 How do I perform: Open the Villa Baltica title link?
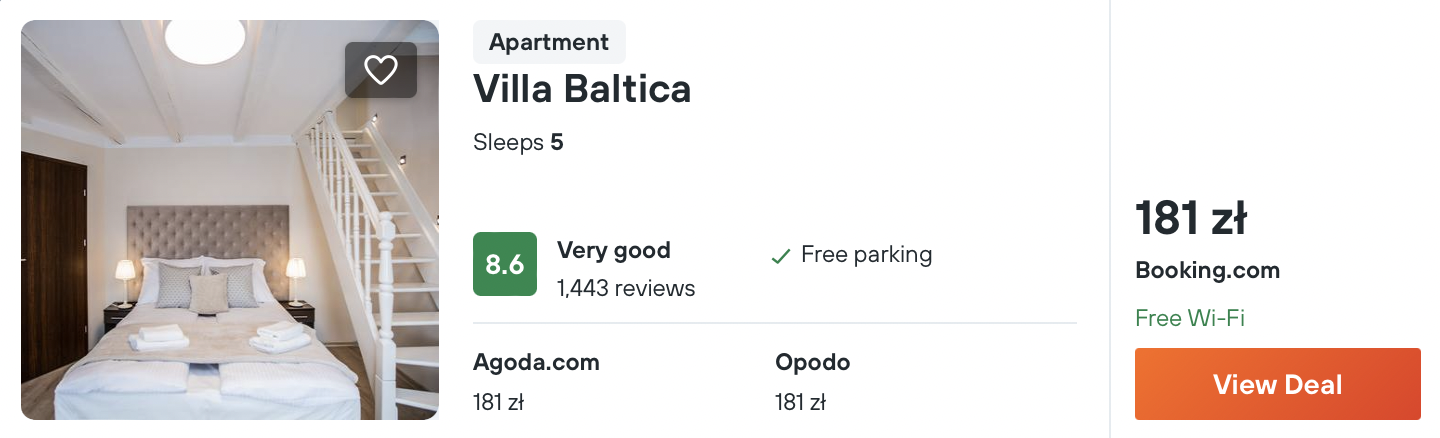tap(582, 90)
